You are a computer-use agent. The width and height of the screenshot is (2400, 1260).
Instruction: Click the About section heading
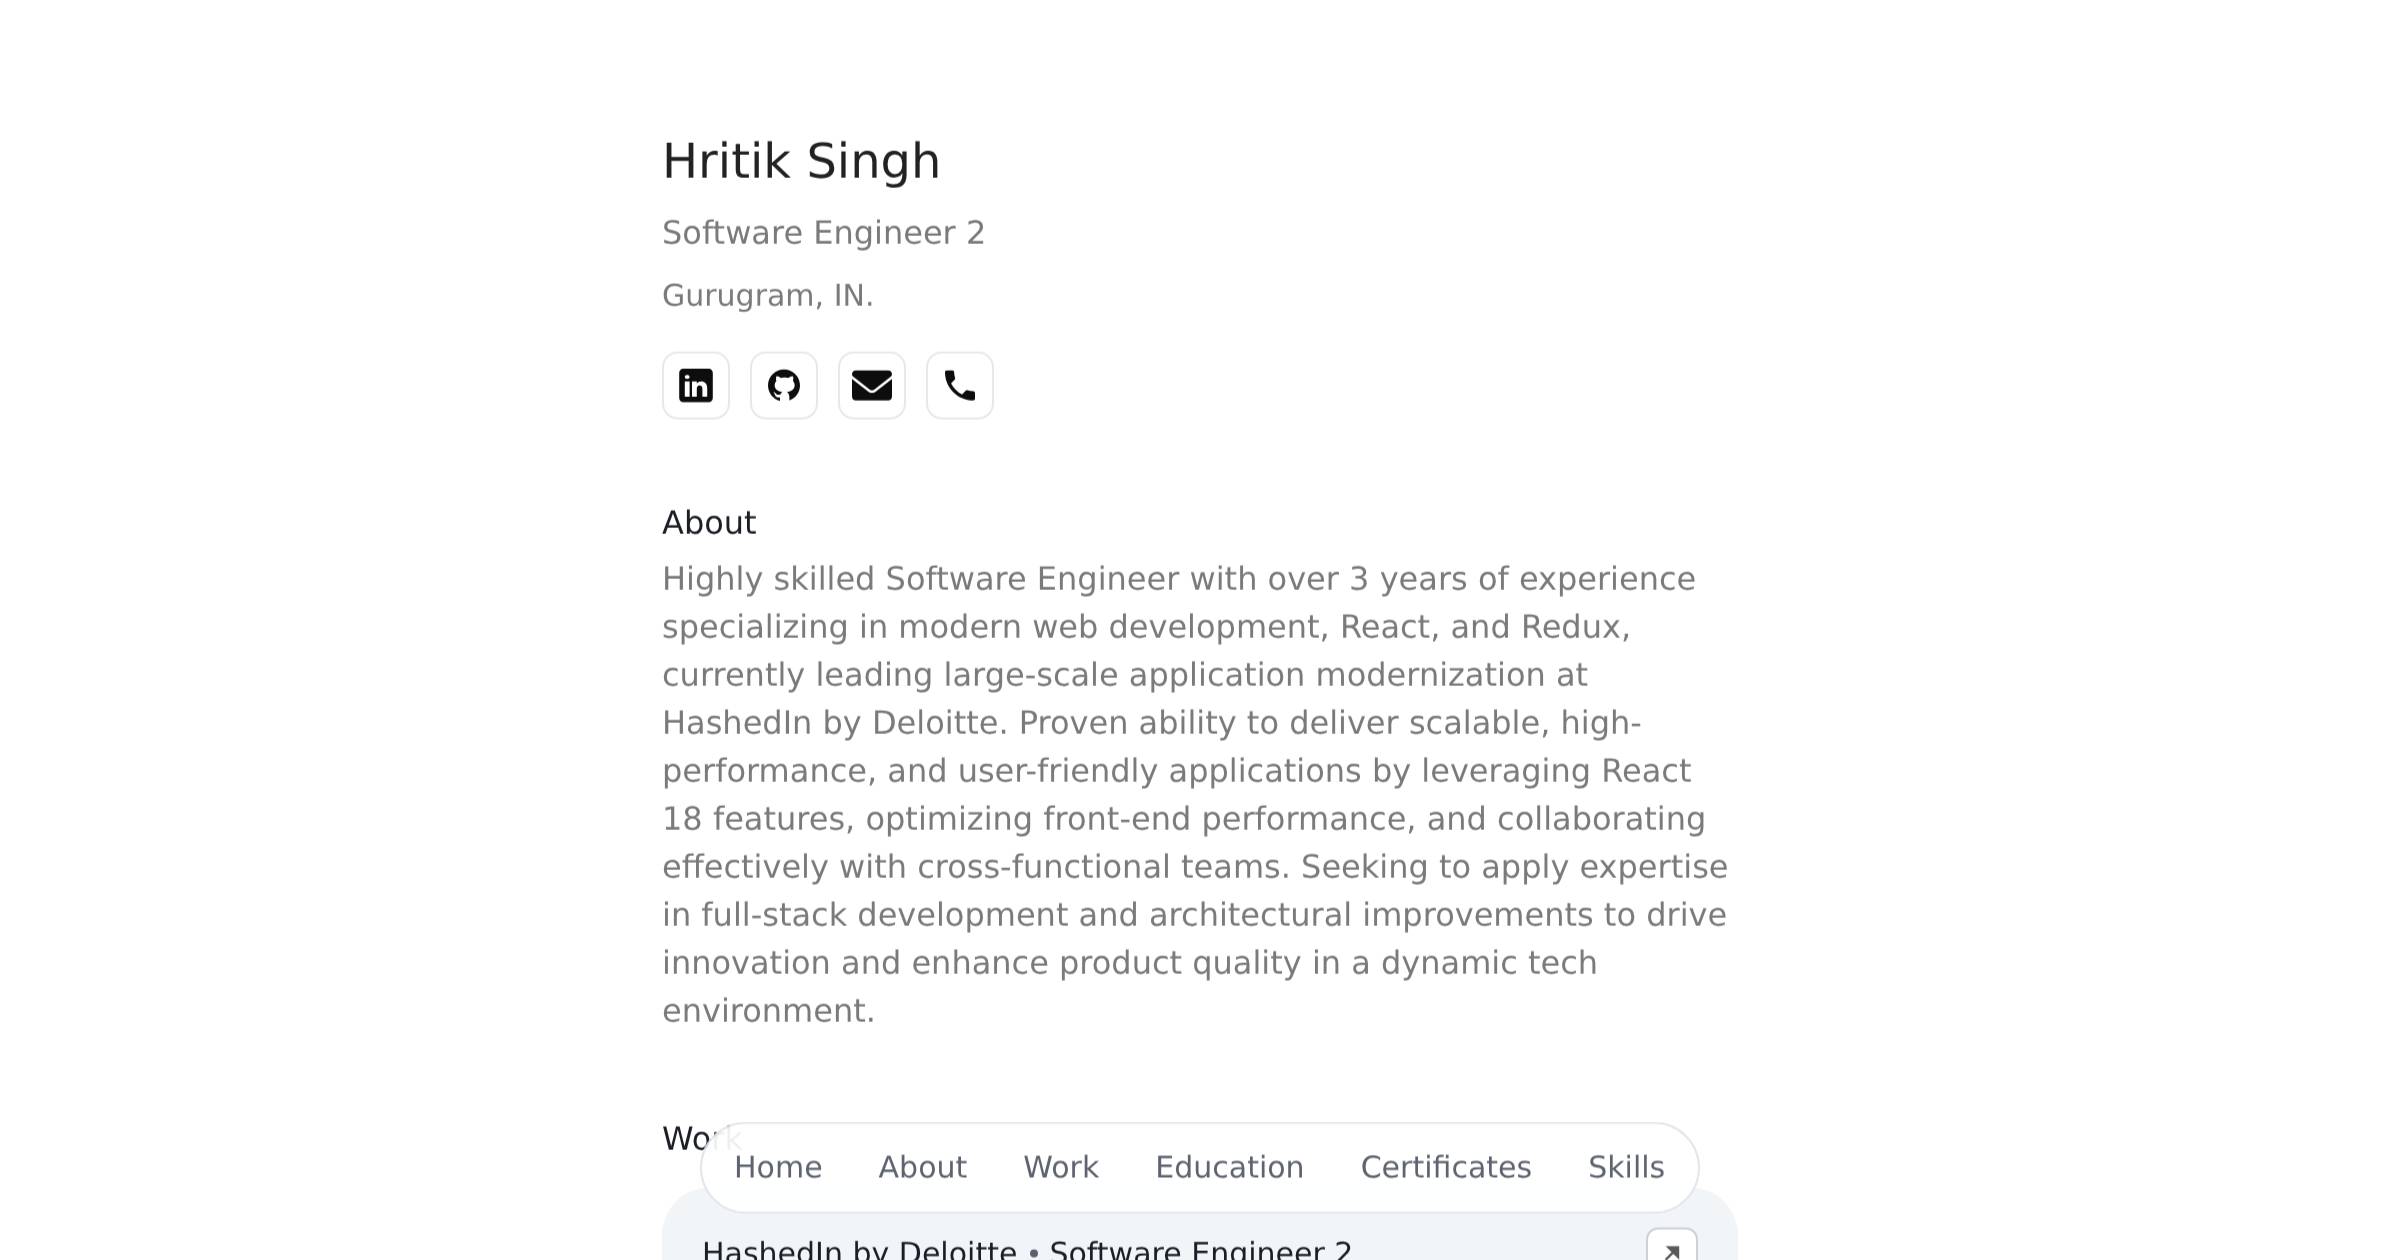pos(709,522)
